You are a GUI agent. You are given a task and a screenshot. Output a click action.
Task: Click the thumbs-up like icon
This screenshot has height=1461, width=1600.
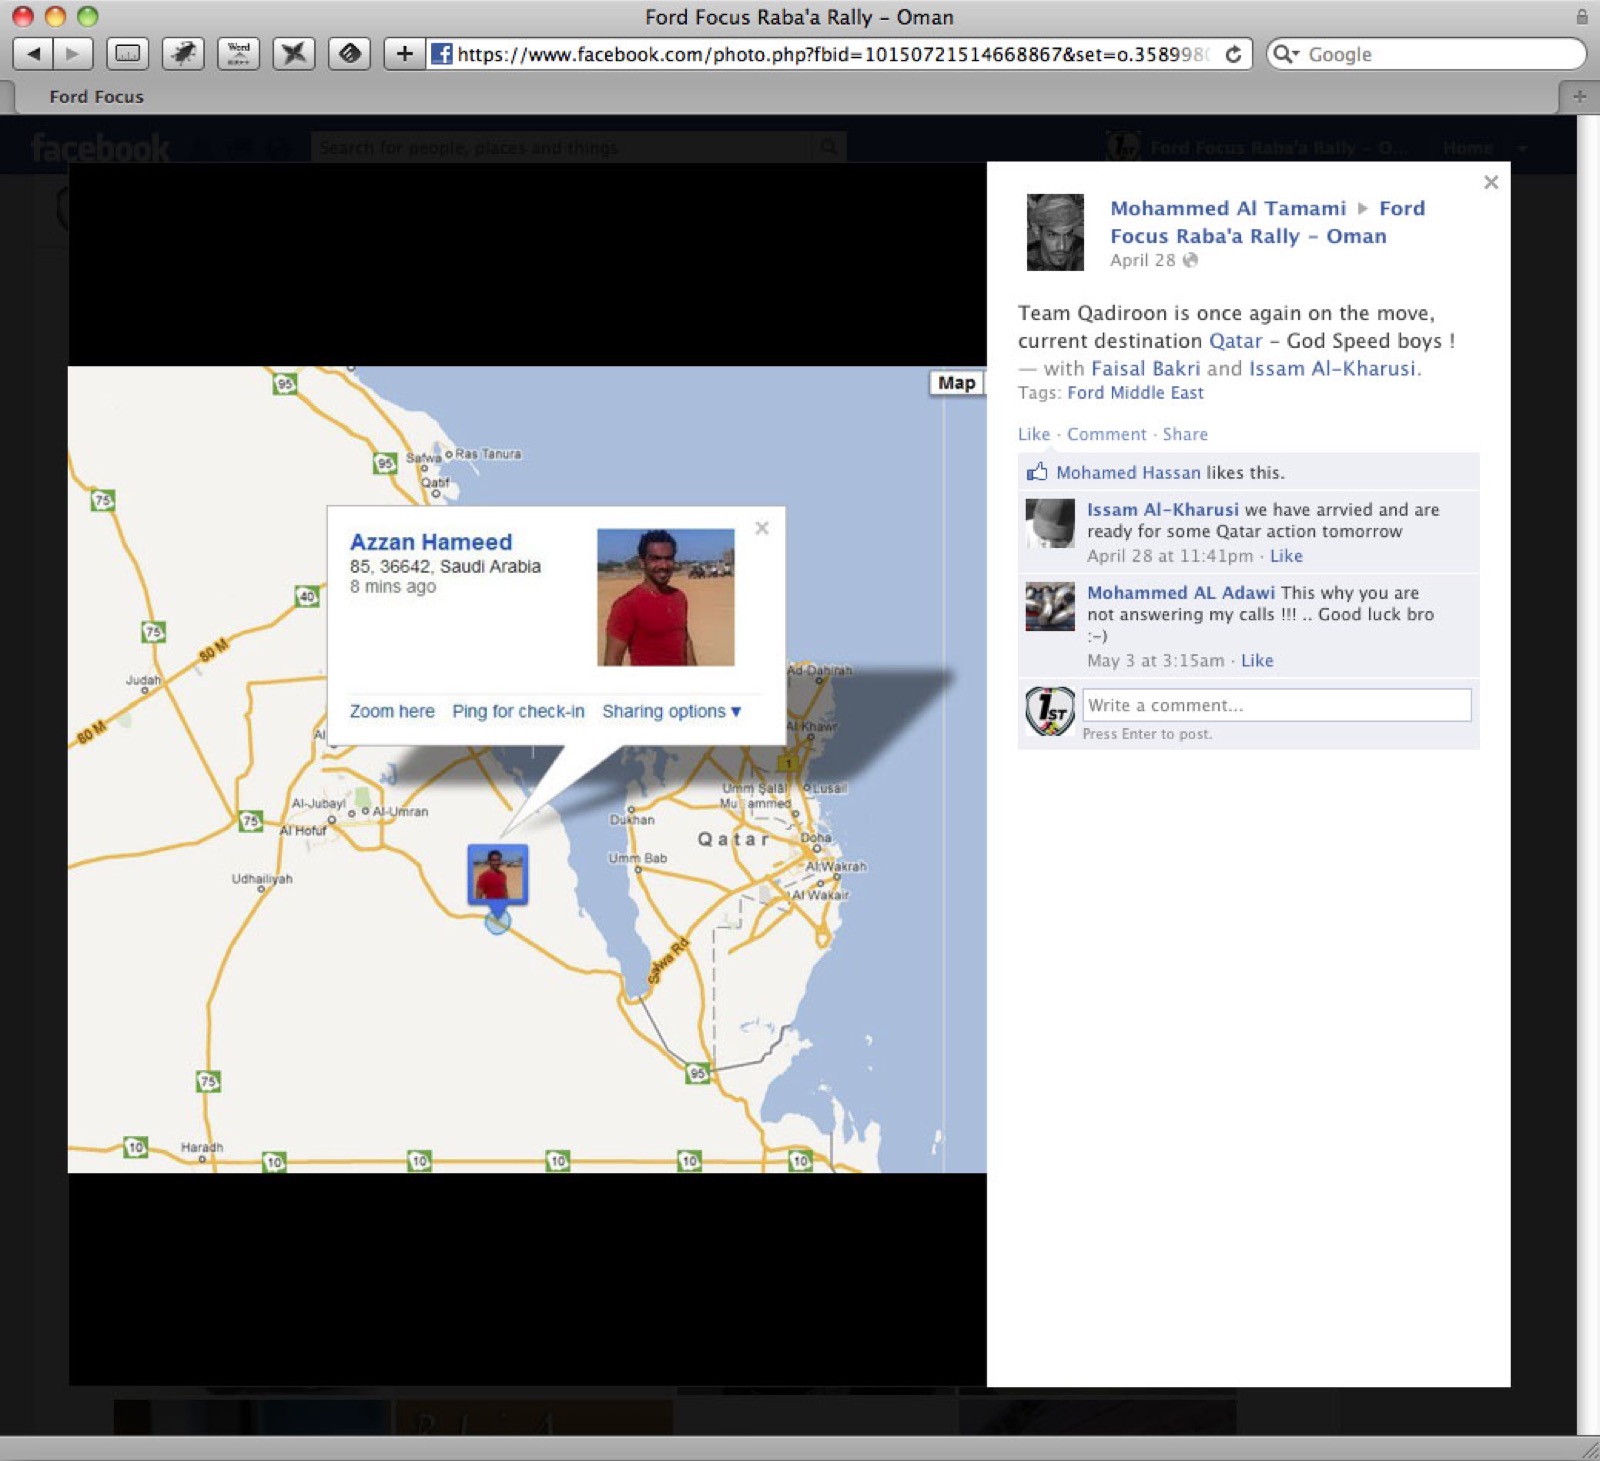coord(1037,472)
